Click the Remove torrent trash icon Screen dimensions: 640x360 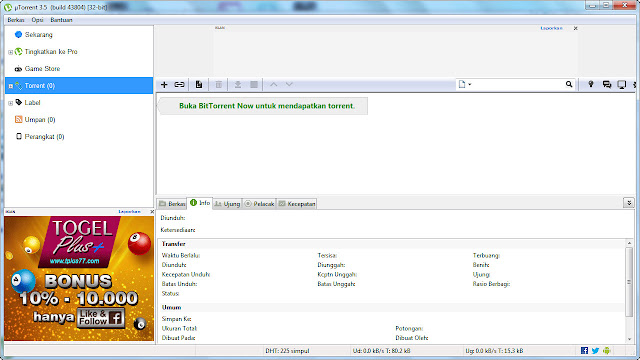219,84
